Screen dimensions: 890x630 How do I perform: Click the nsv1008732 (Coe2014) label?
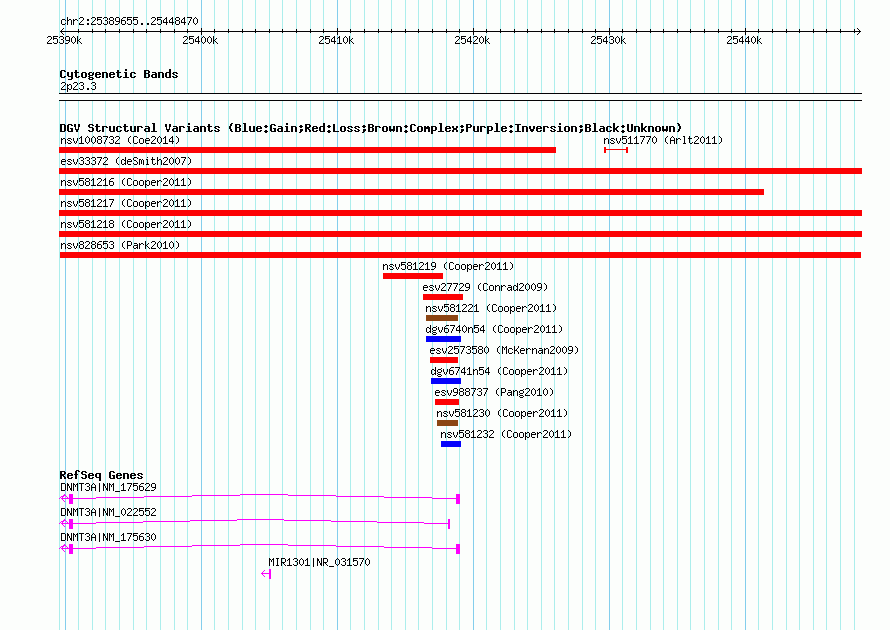click(x=120, y=140)
